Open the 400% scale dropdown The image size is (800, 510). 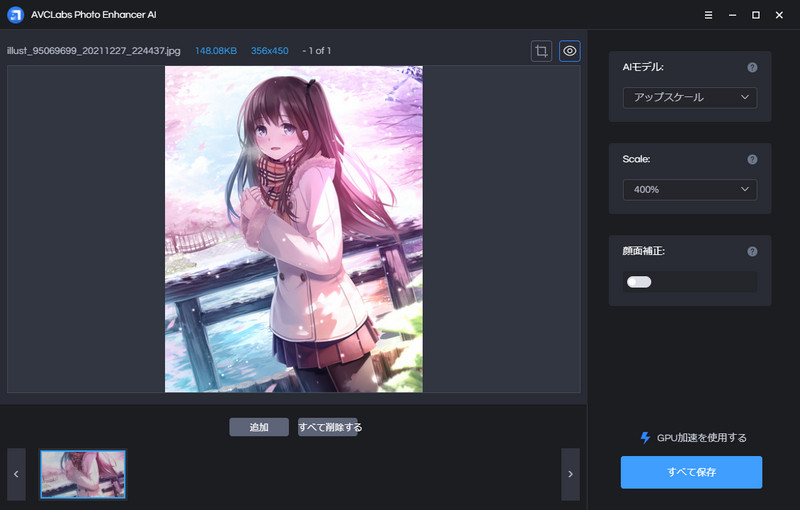(690, 190)
